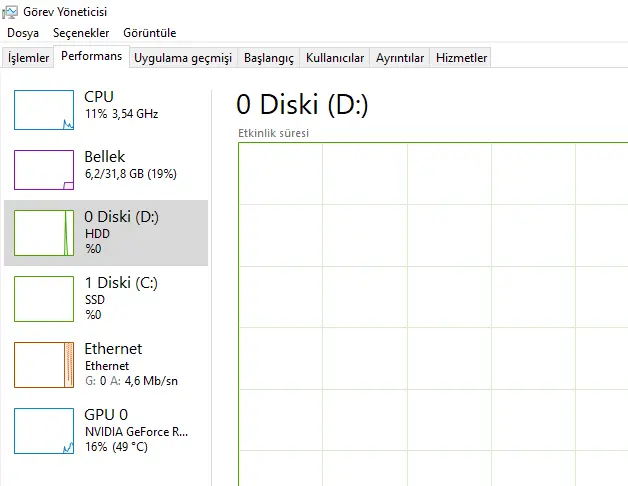Select the Performans tab
Screen dimensions: 628x486
tap(91, 56)
